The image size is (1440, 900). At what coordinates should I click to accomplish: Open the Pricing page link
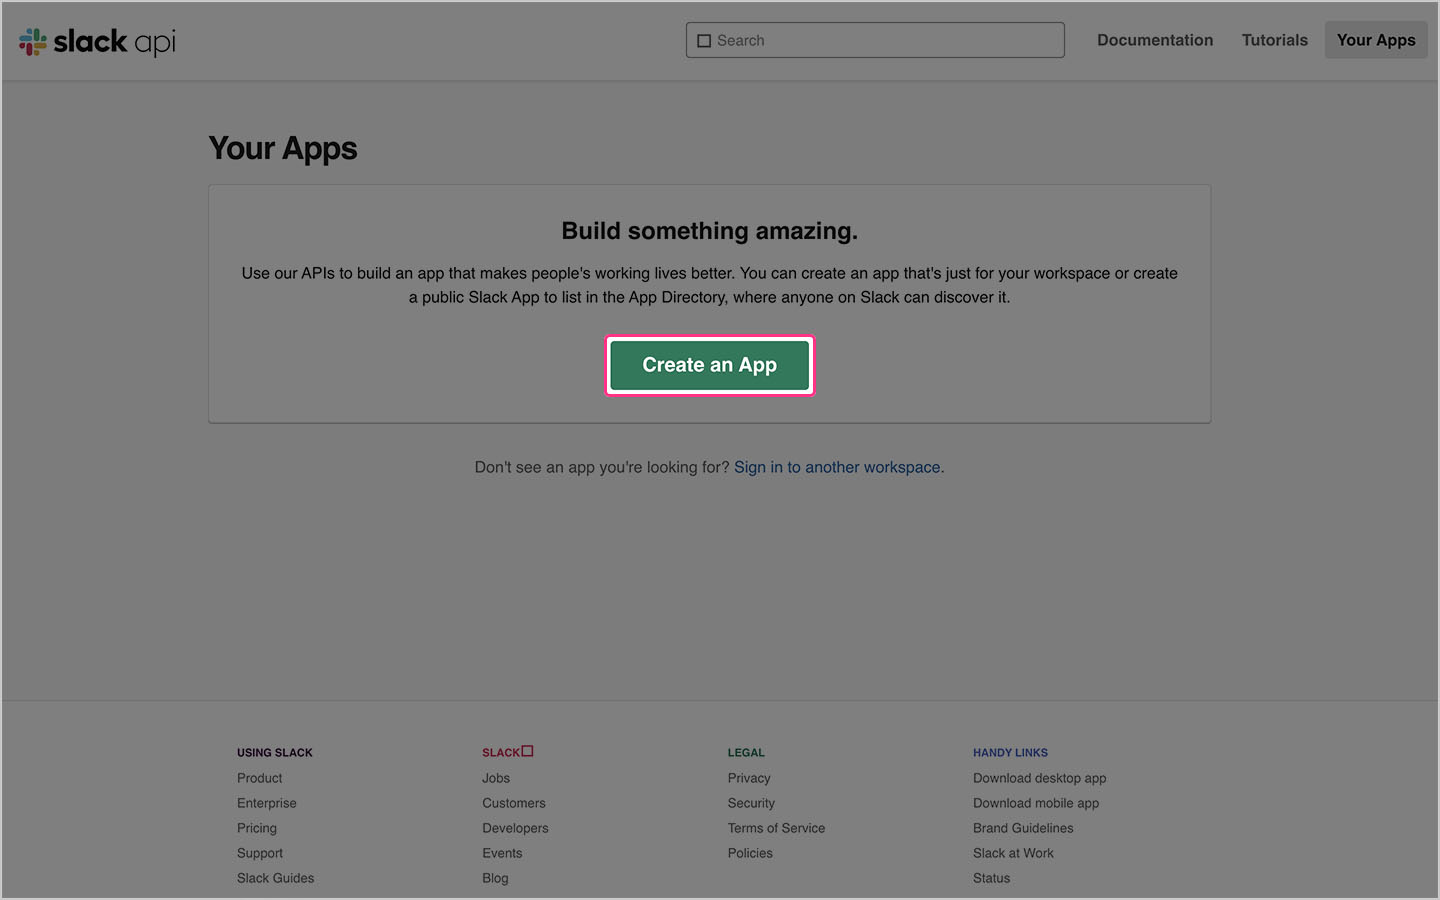256,827
